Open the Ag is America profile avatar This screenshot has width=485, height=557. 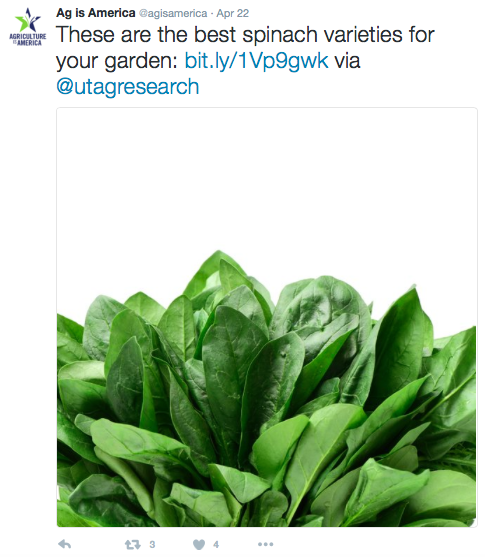point(28,26)
